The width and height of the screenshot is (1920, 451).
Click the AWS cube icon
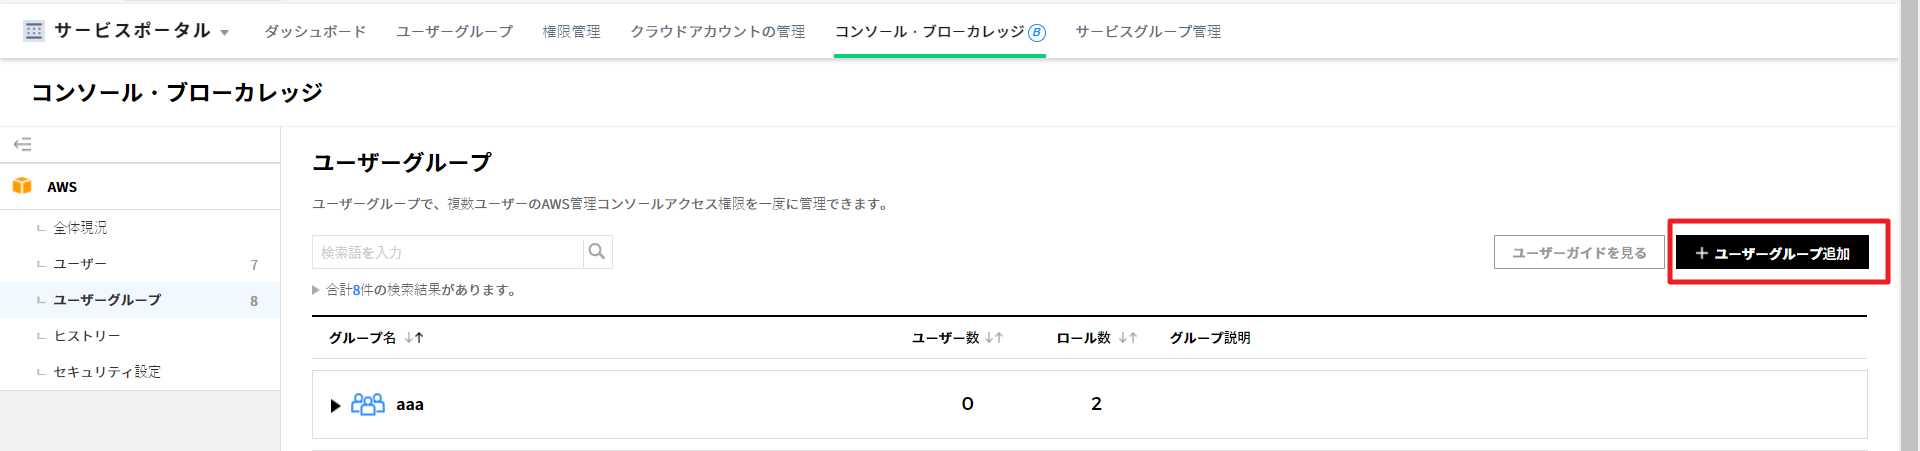click(22, 186)
